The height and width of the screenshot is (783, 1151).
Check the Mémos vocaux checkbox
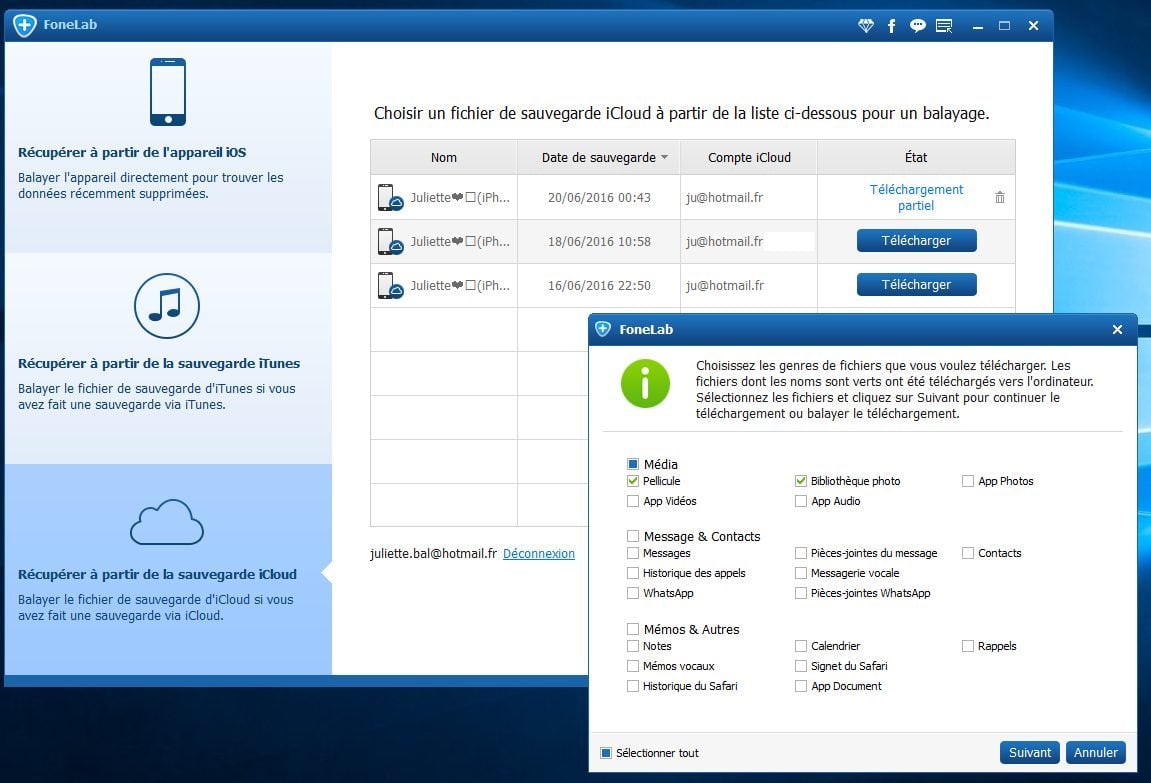(x=633, y=666)
